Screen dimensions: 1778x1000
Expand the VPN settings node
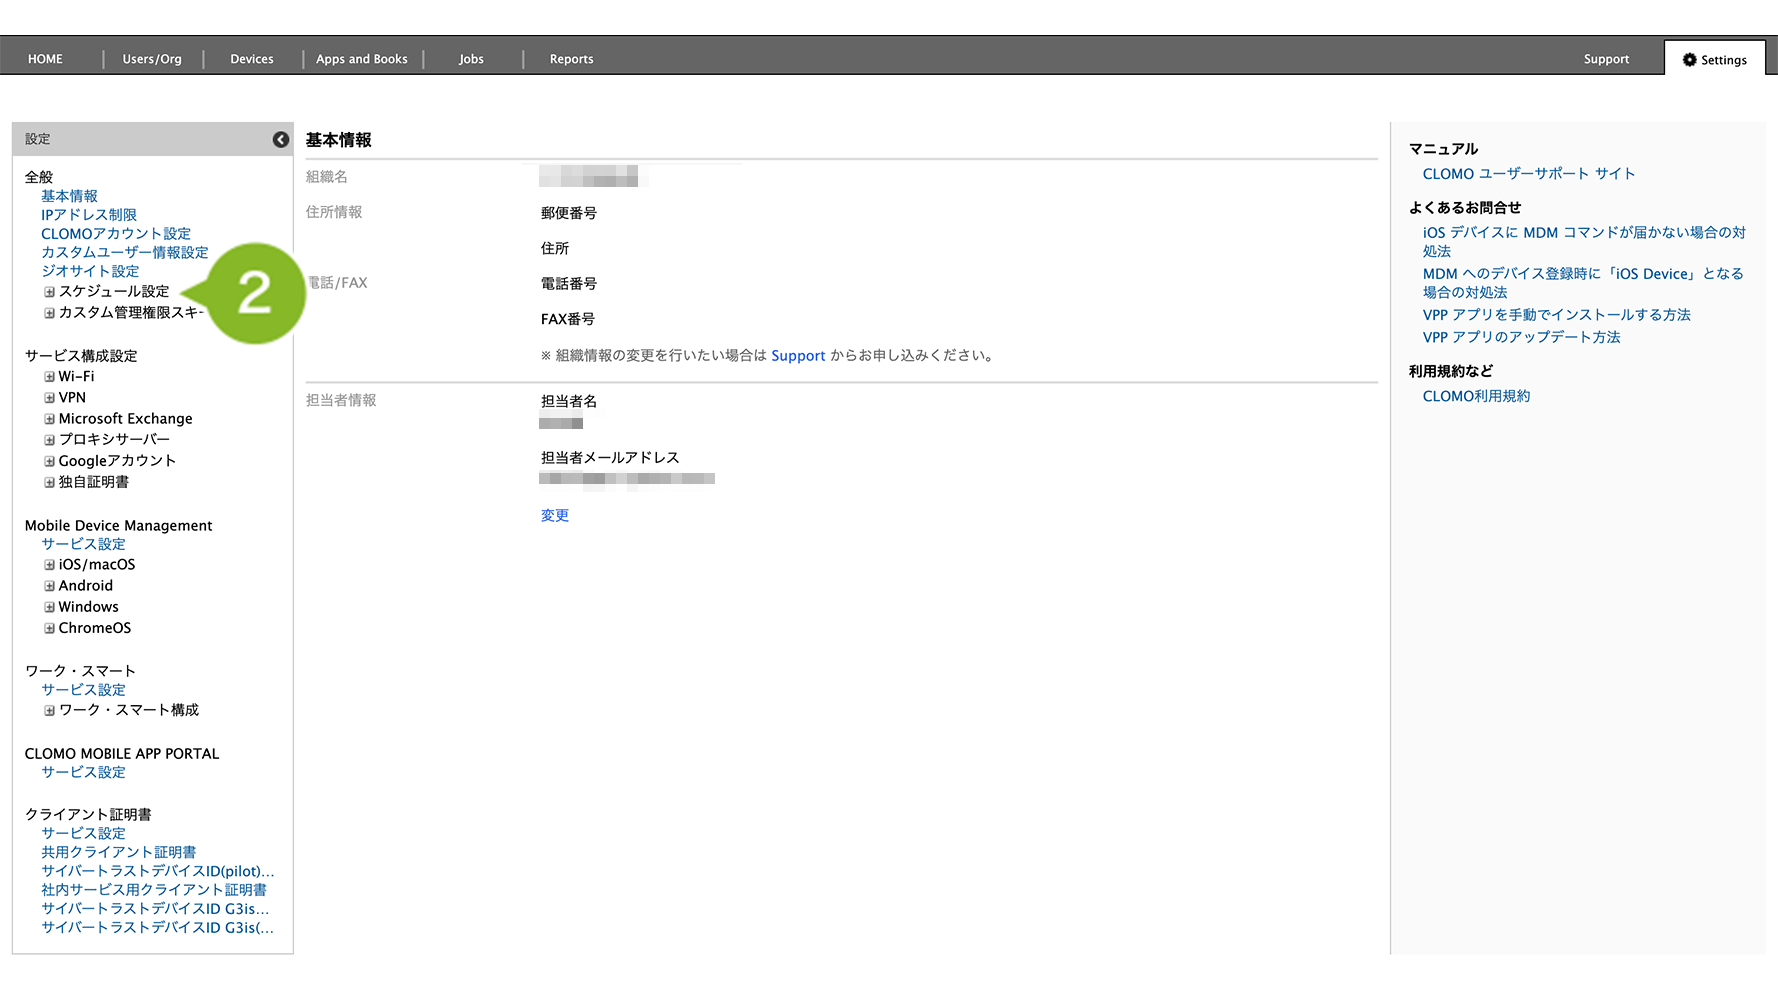click(x=49, y=398)
